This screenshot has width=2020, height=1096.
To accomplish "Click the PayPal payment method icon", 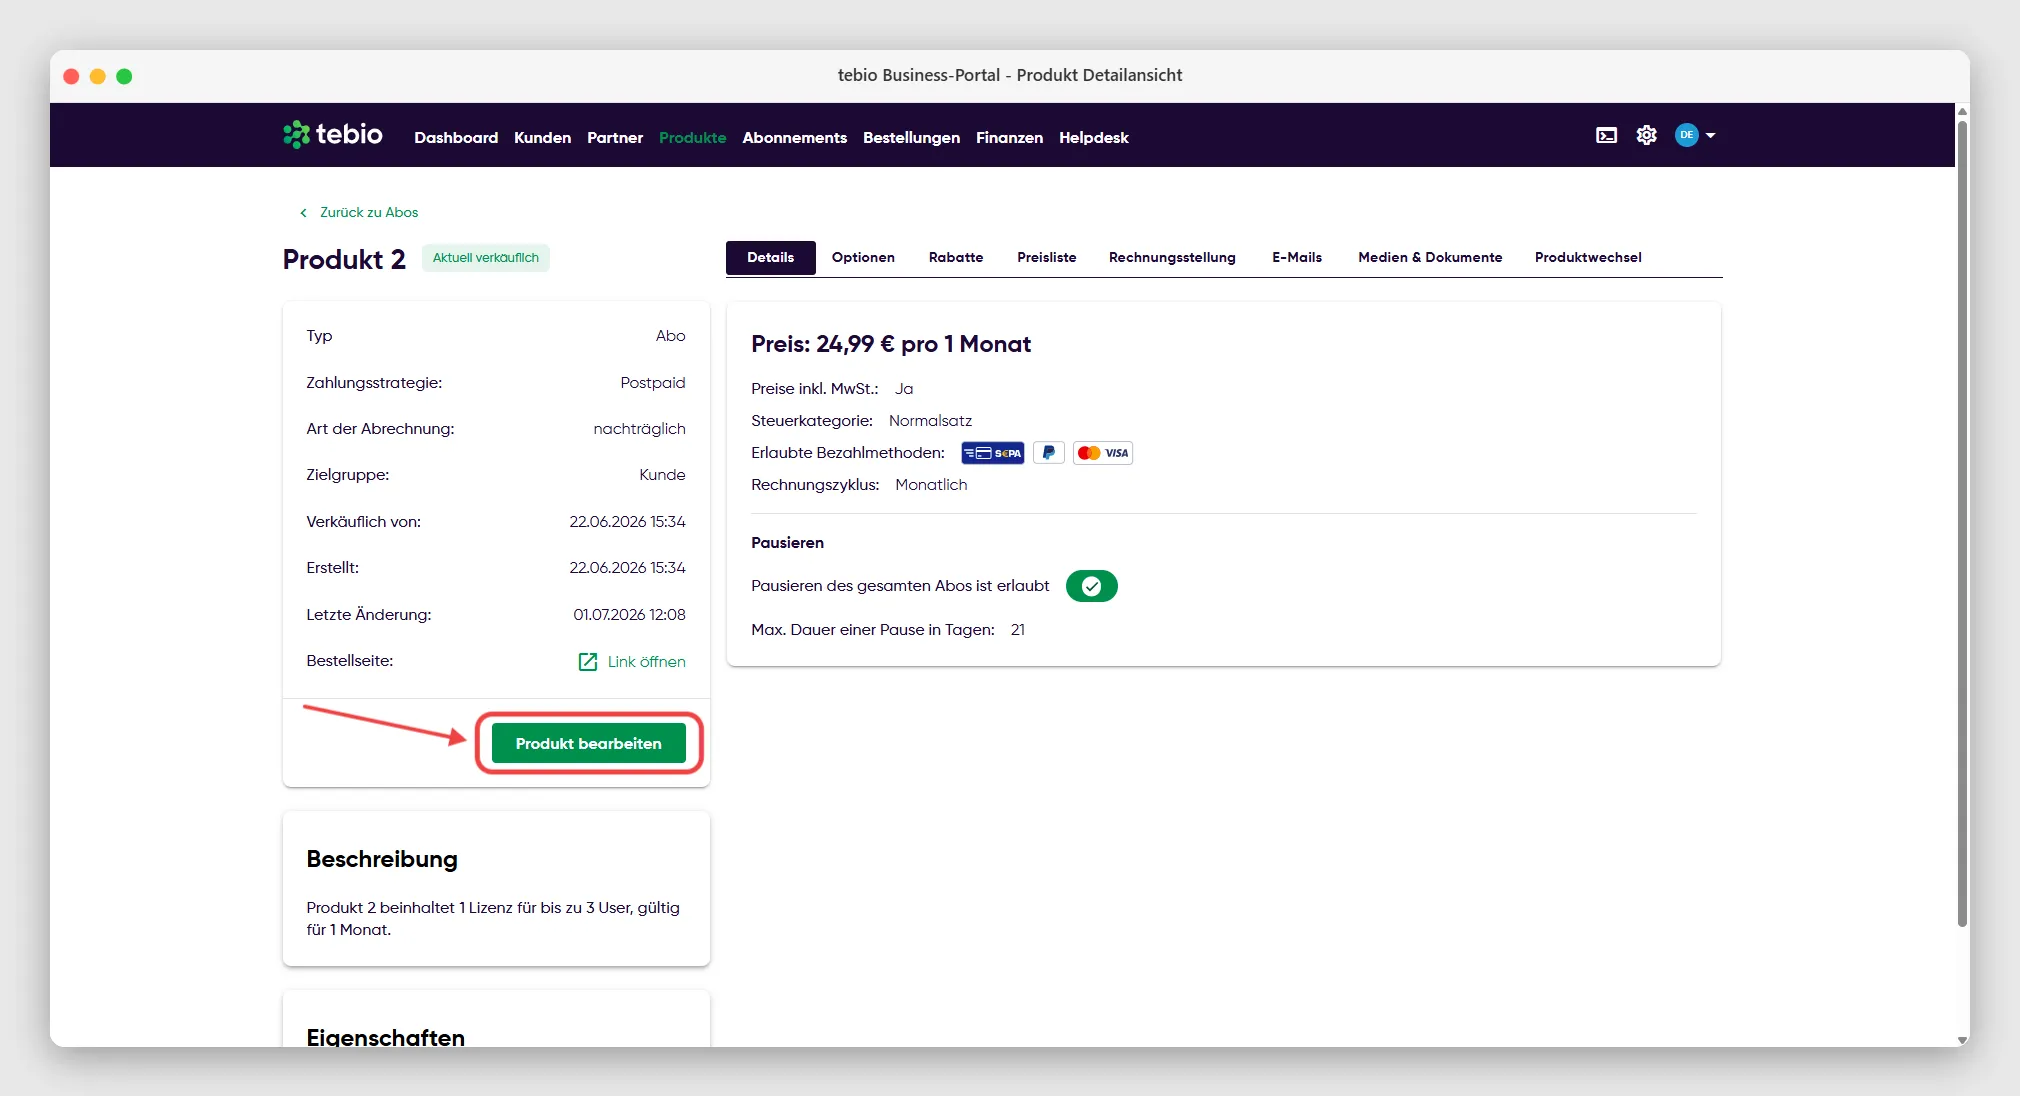I will point(1048,453).
